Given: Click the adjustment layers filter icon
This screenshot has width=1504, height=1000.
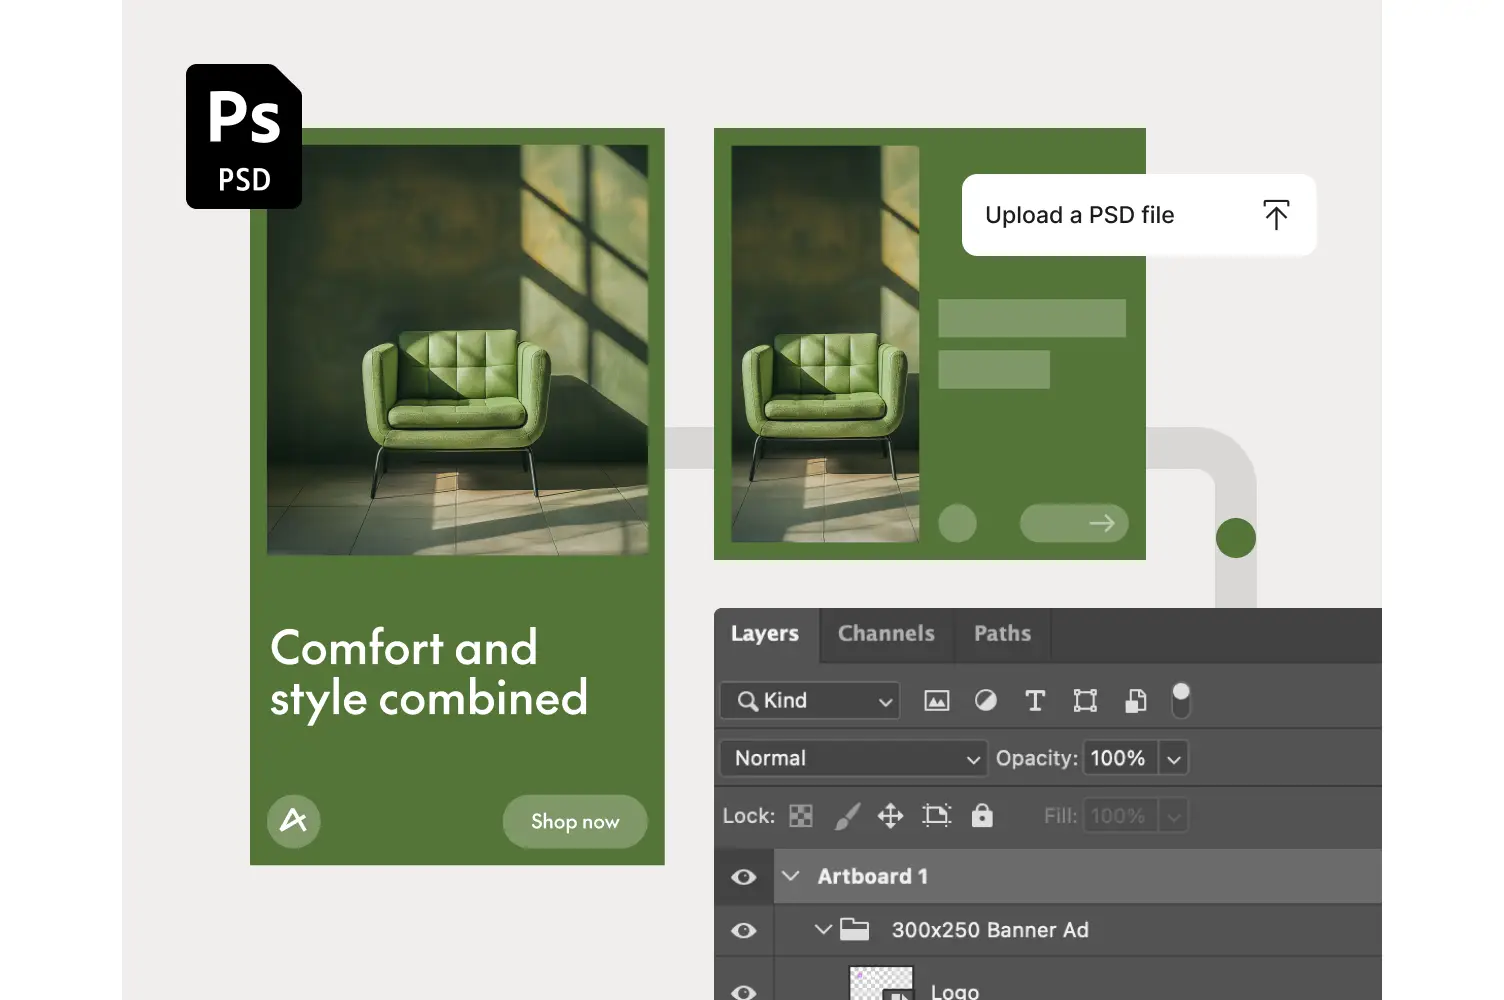Looking at the screenshot, I should pyautogui.click(x=986, y=700).
